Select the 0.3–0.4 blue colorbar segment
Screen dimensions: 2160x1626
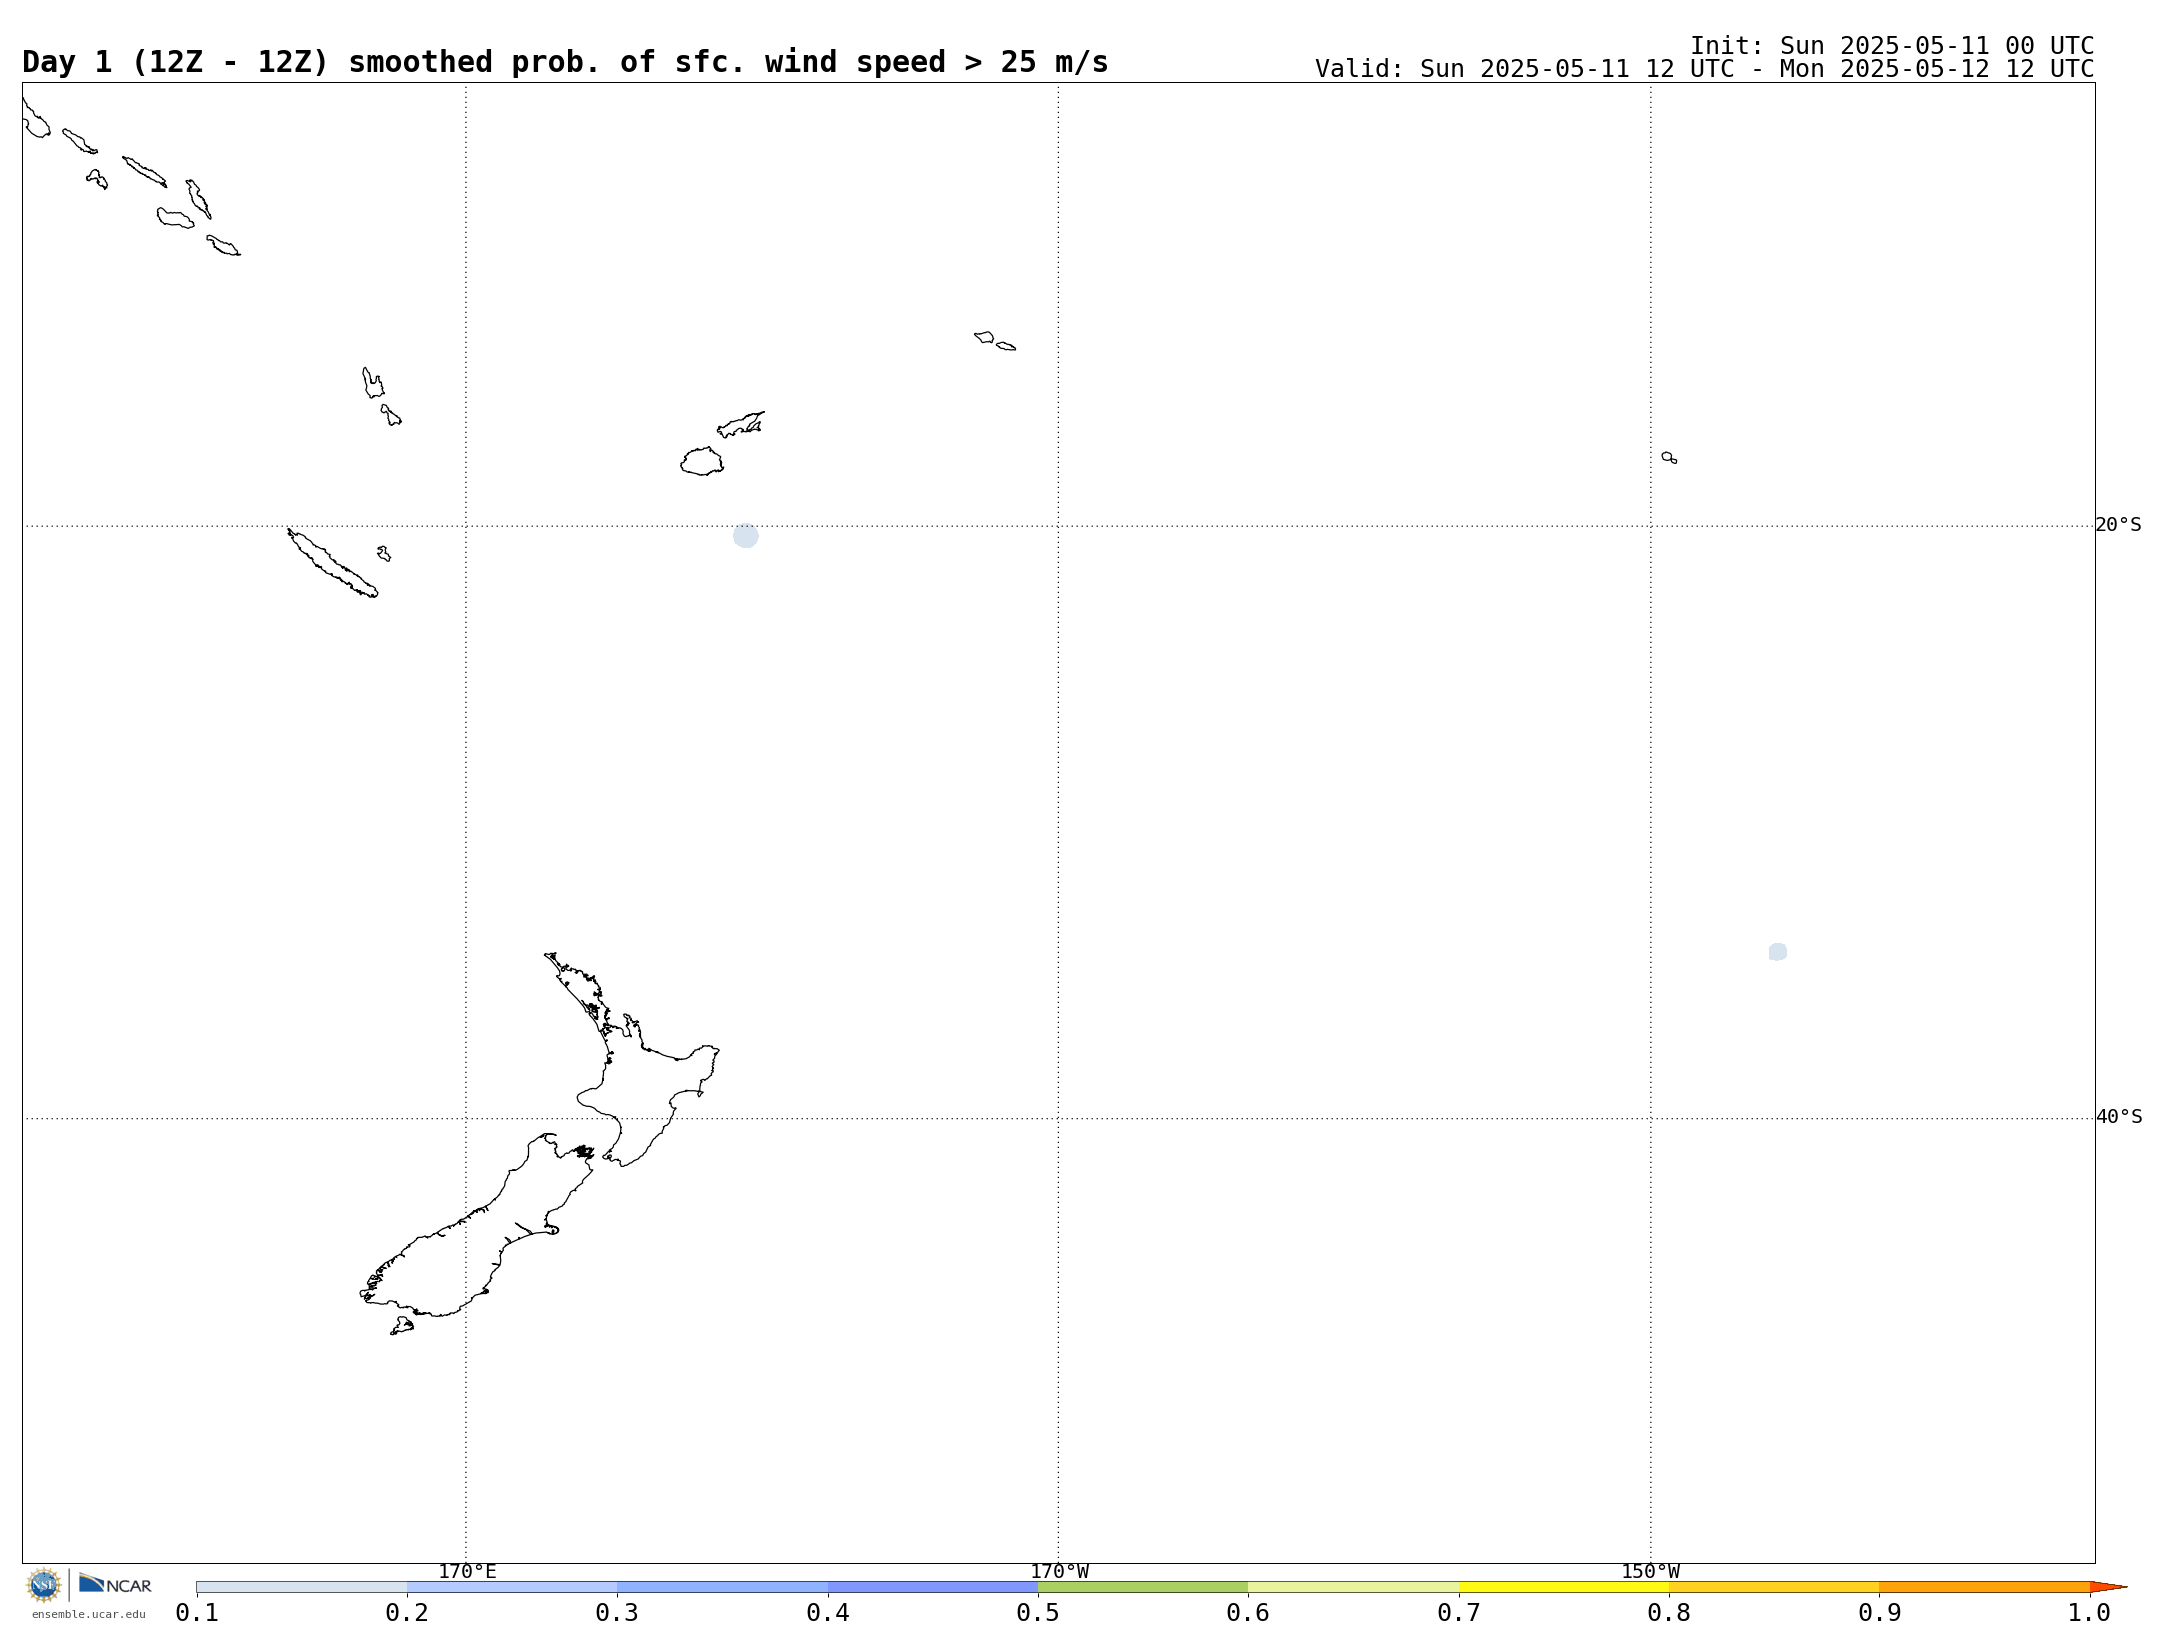(x=722, y=1587)
